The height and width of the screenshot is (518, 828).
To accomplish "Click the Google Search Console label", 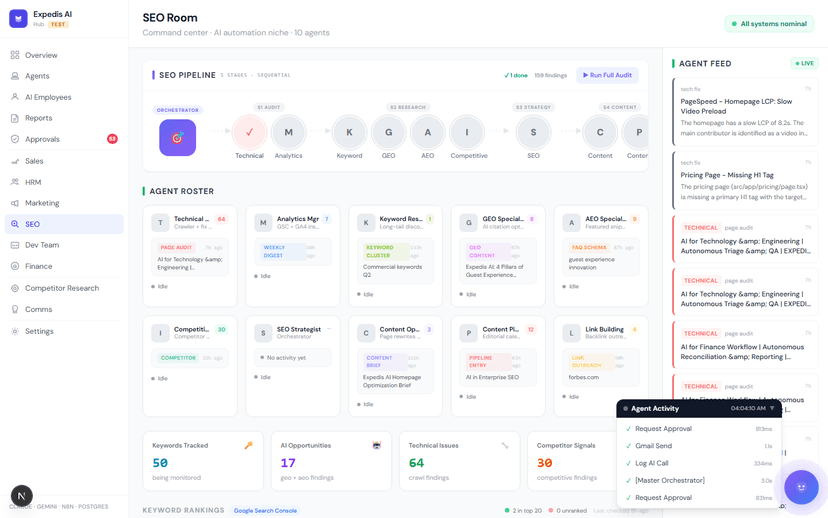I will tap(265, 511).
